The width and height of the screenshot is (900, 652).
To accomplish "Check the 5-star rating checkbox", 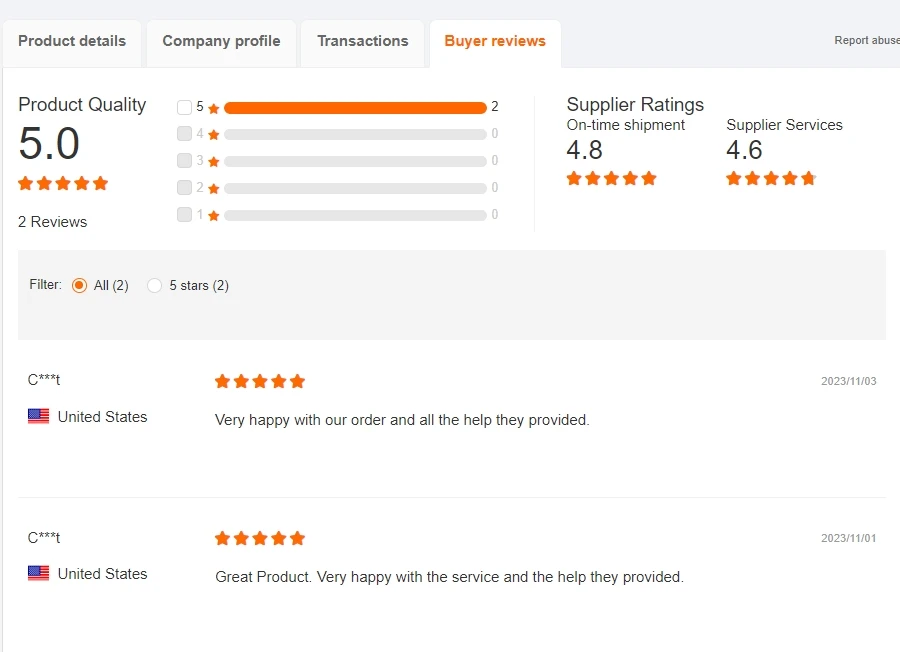I will [x=184, y=107].
